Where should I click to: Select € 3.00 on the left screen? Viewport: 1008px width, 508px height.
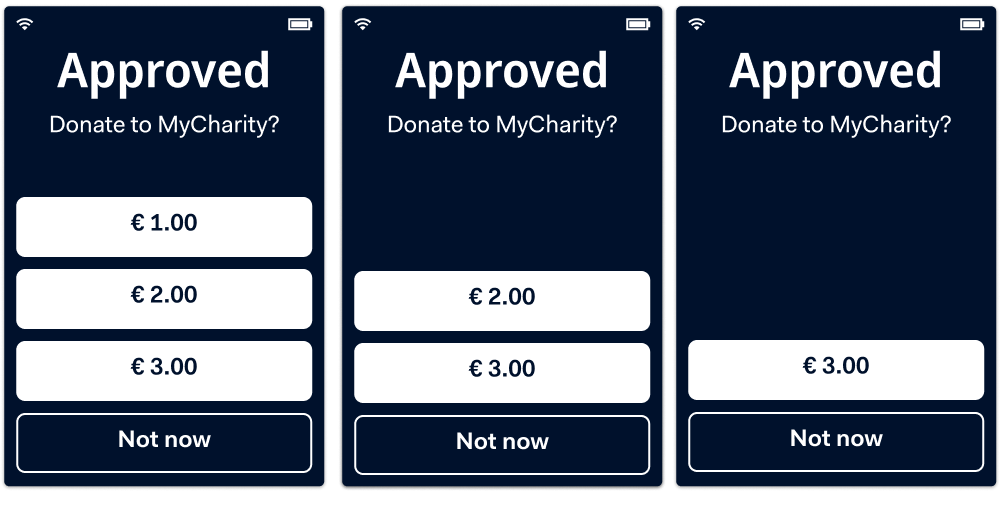(x=164, y=371)
